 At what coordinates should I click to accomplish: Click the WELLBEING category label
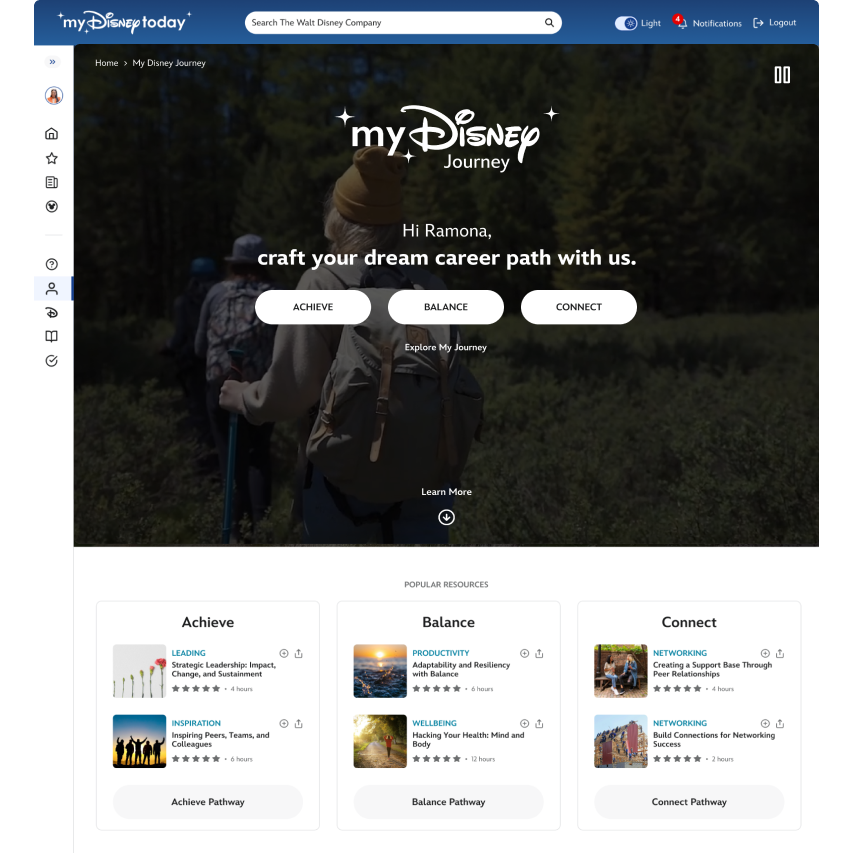[x=434, y=724]
